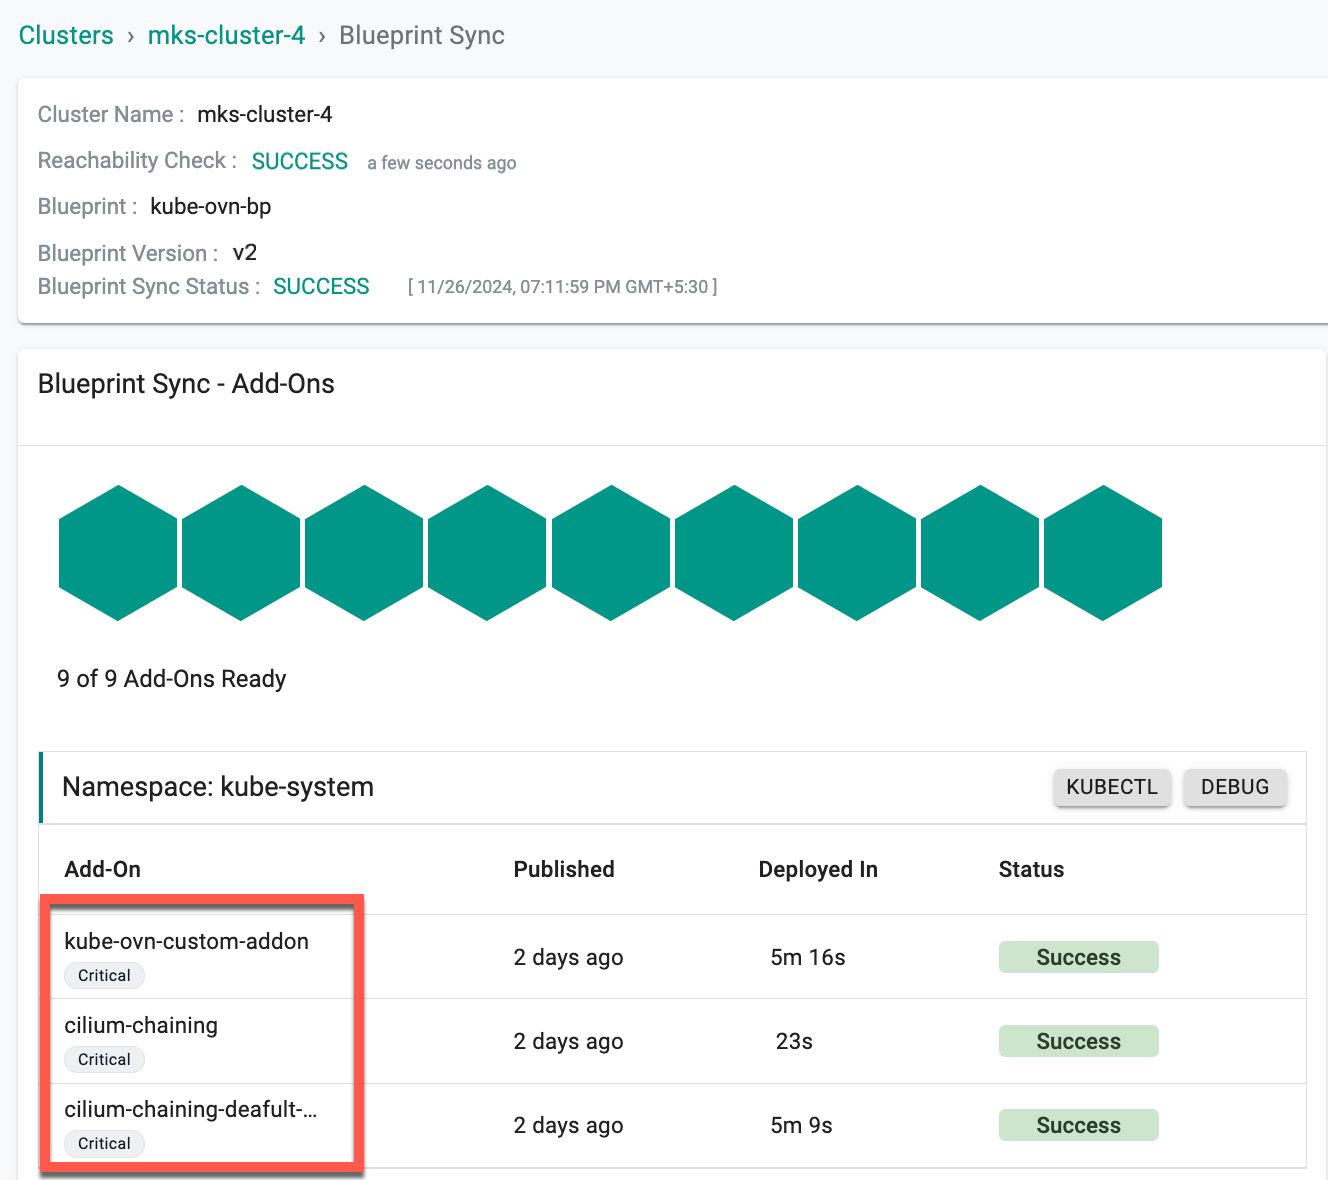This screenshot has width=1328, height=1180.
Task: Go to mks-cluster-4 breadcrumb link
Action: (x=226, y=35)
